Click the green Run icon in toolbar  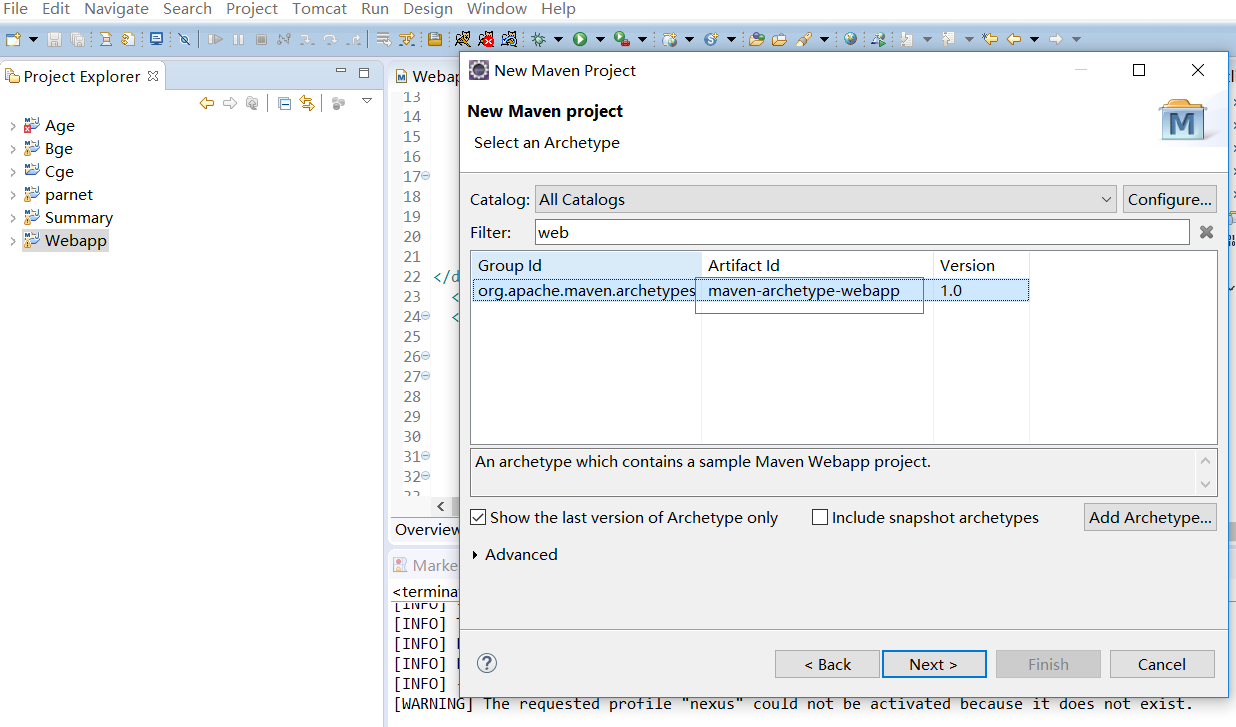580,39
